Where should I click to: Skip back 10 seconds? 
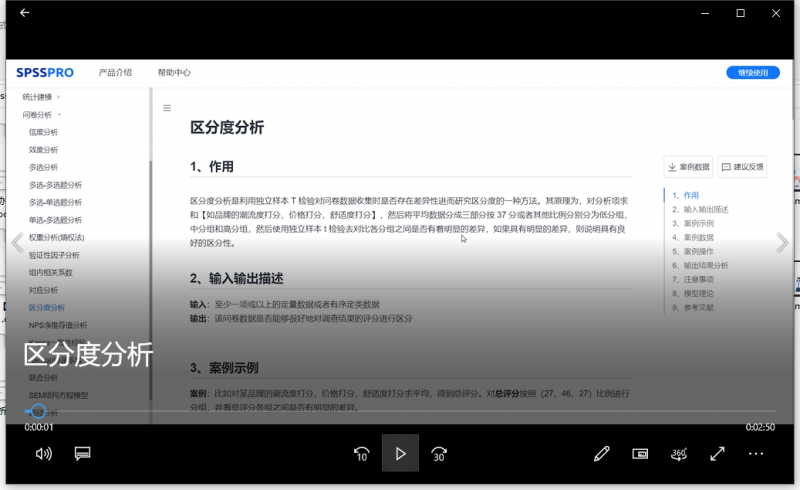(361, 454)
